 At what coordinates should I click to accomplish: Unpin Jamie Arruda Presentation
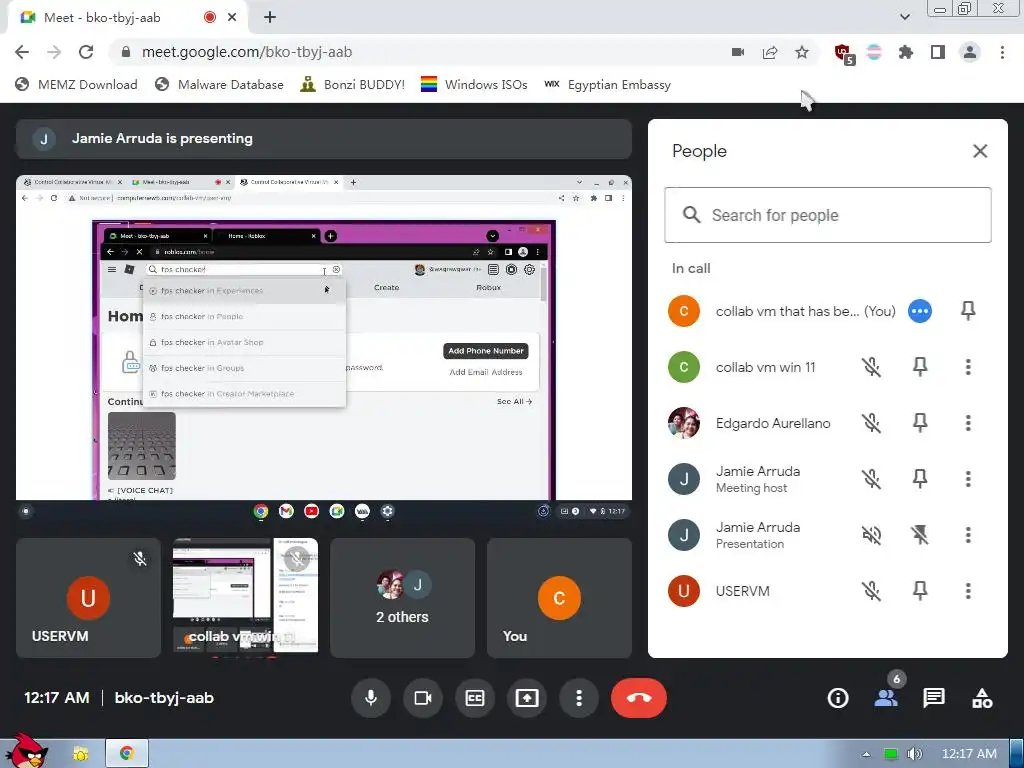pyautogui.click(x=920, y=536)
